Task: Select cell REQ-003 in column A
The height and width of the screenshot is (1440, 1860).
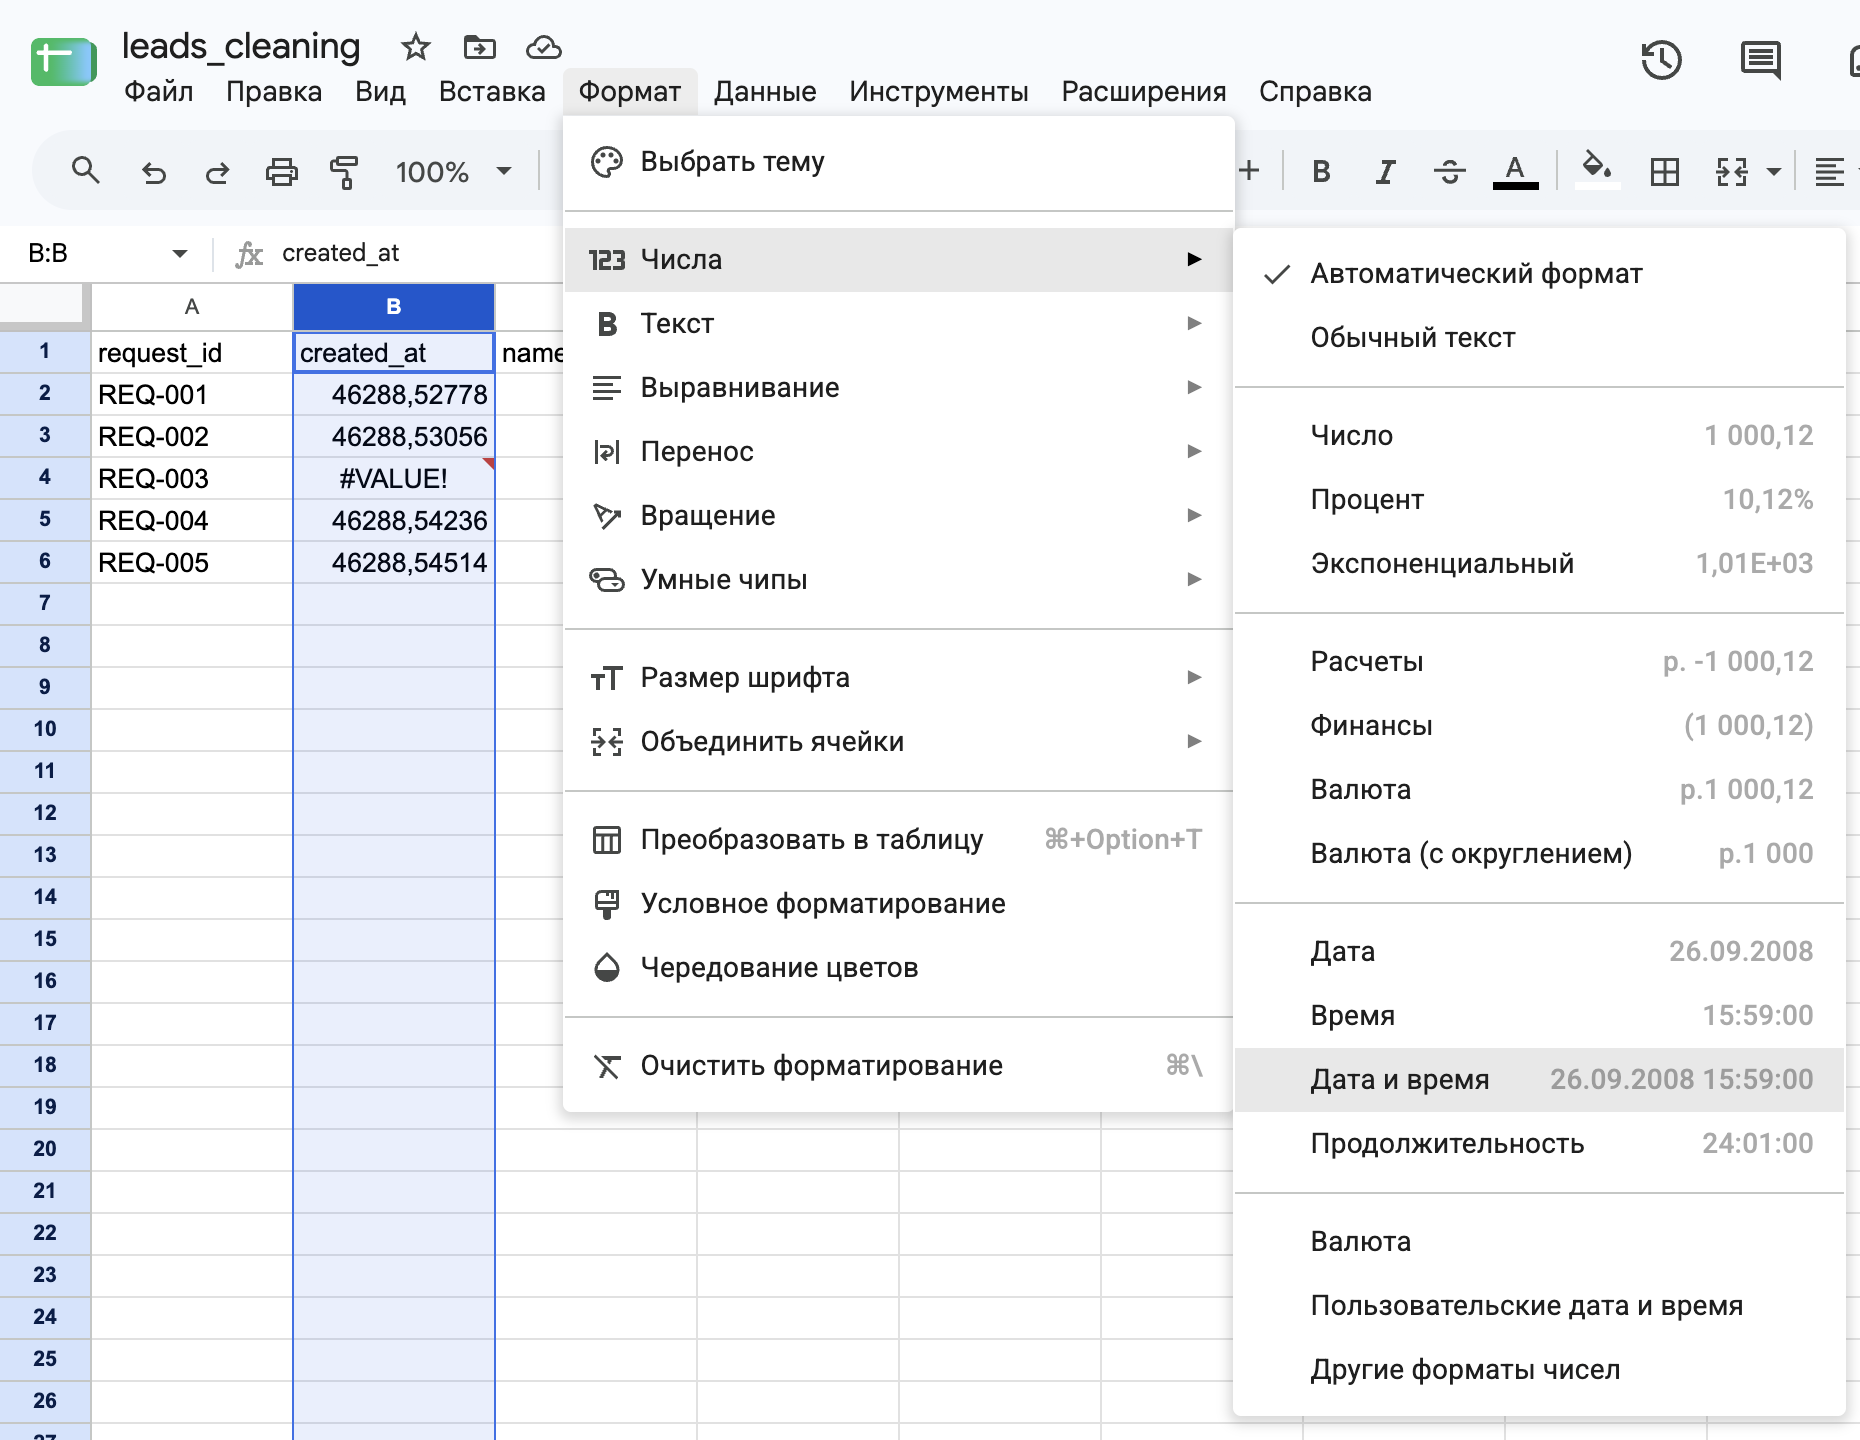Action: (192, 479)
